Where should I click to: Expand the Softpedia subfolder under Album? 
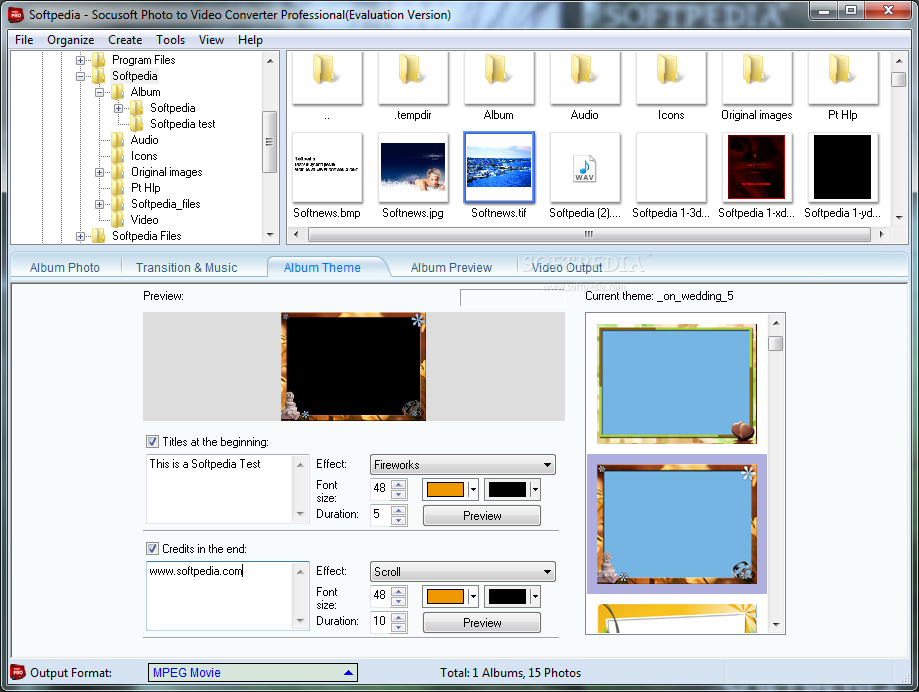coord(118,108)
